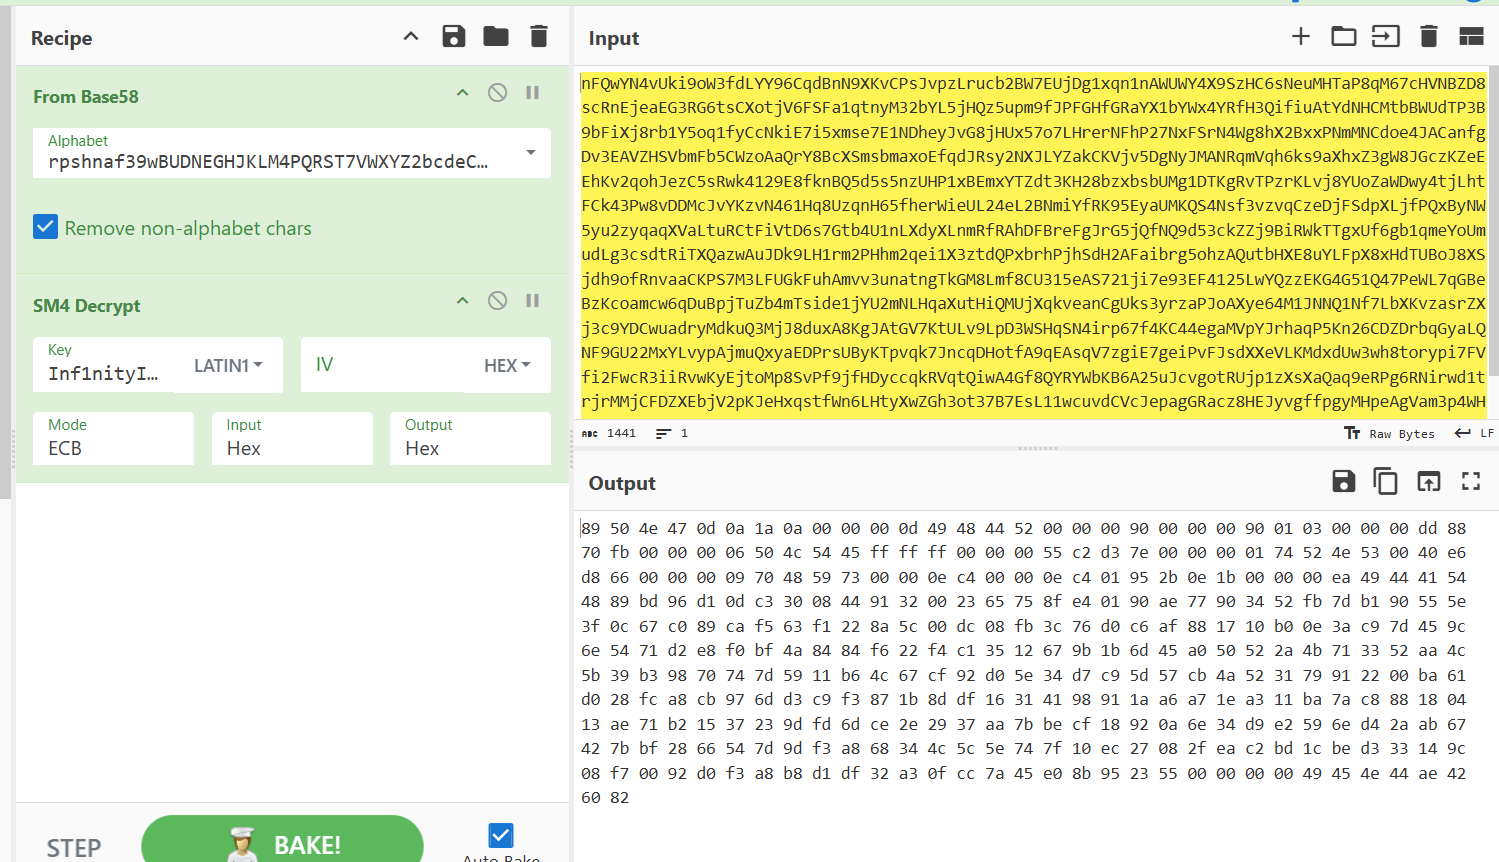Toggle Remove non-alphabet chars checkbox
The image size is (1499, 862).
click(x=46, y=227)
